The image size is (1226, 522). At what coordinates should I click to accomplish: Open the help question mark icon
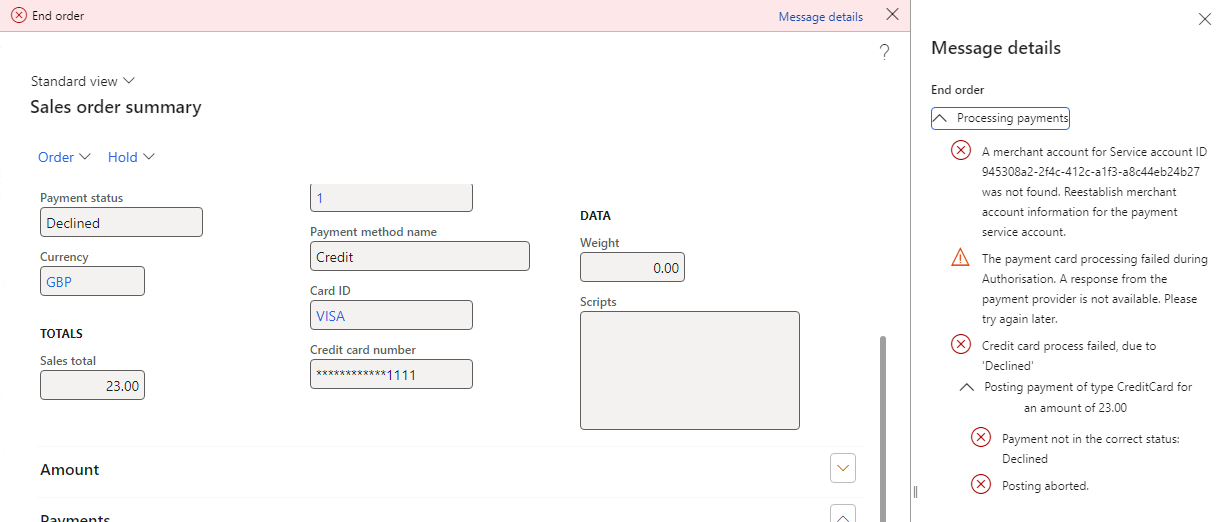click(x=884, y=53)
